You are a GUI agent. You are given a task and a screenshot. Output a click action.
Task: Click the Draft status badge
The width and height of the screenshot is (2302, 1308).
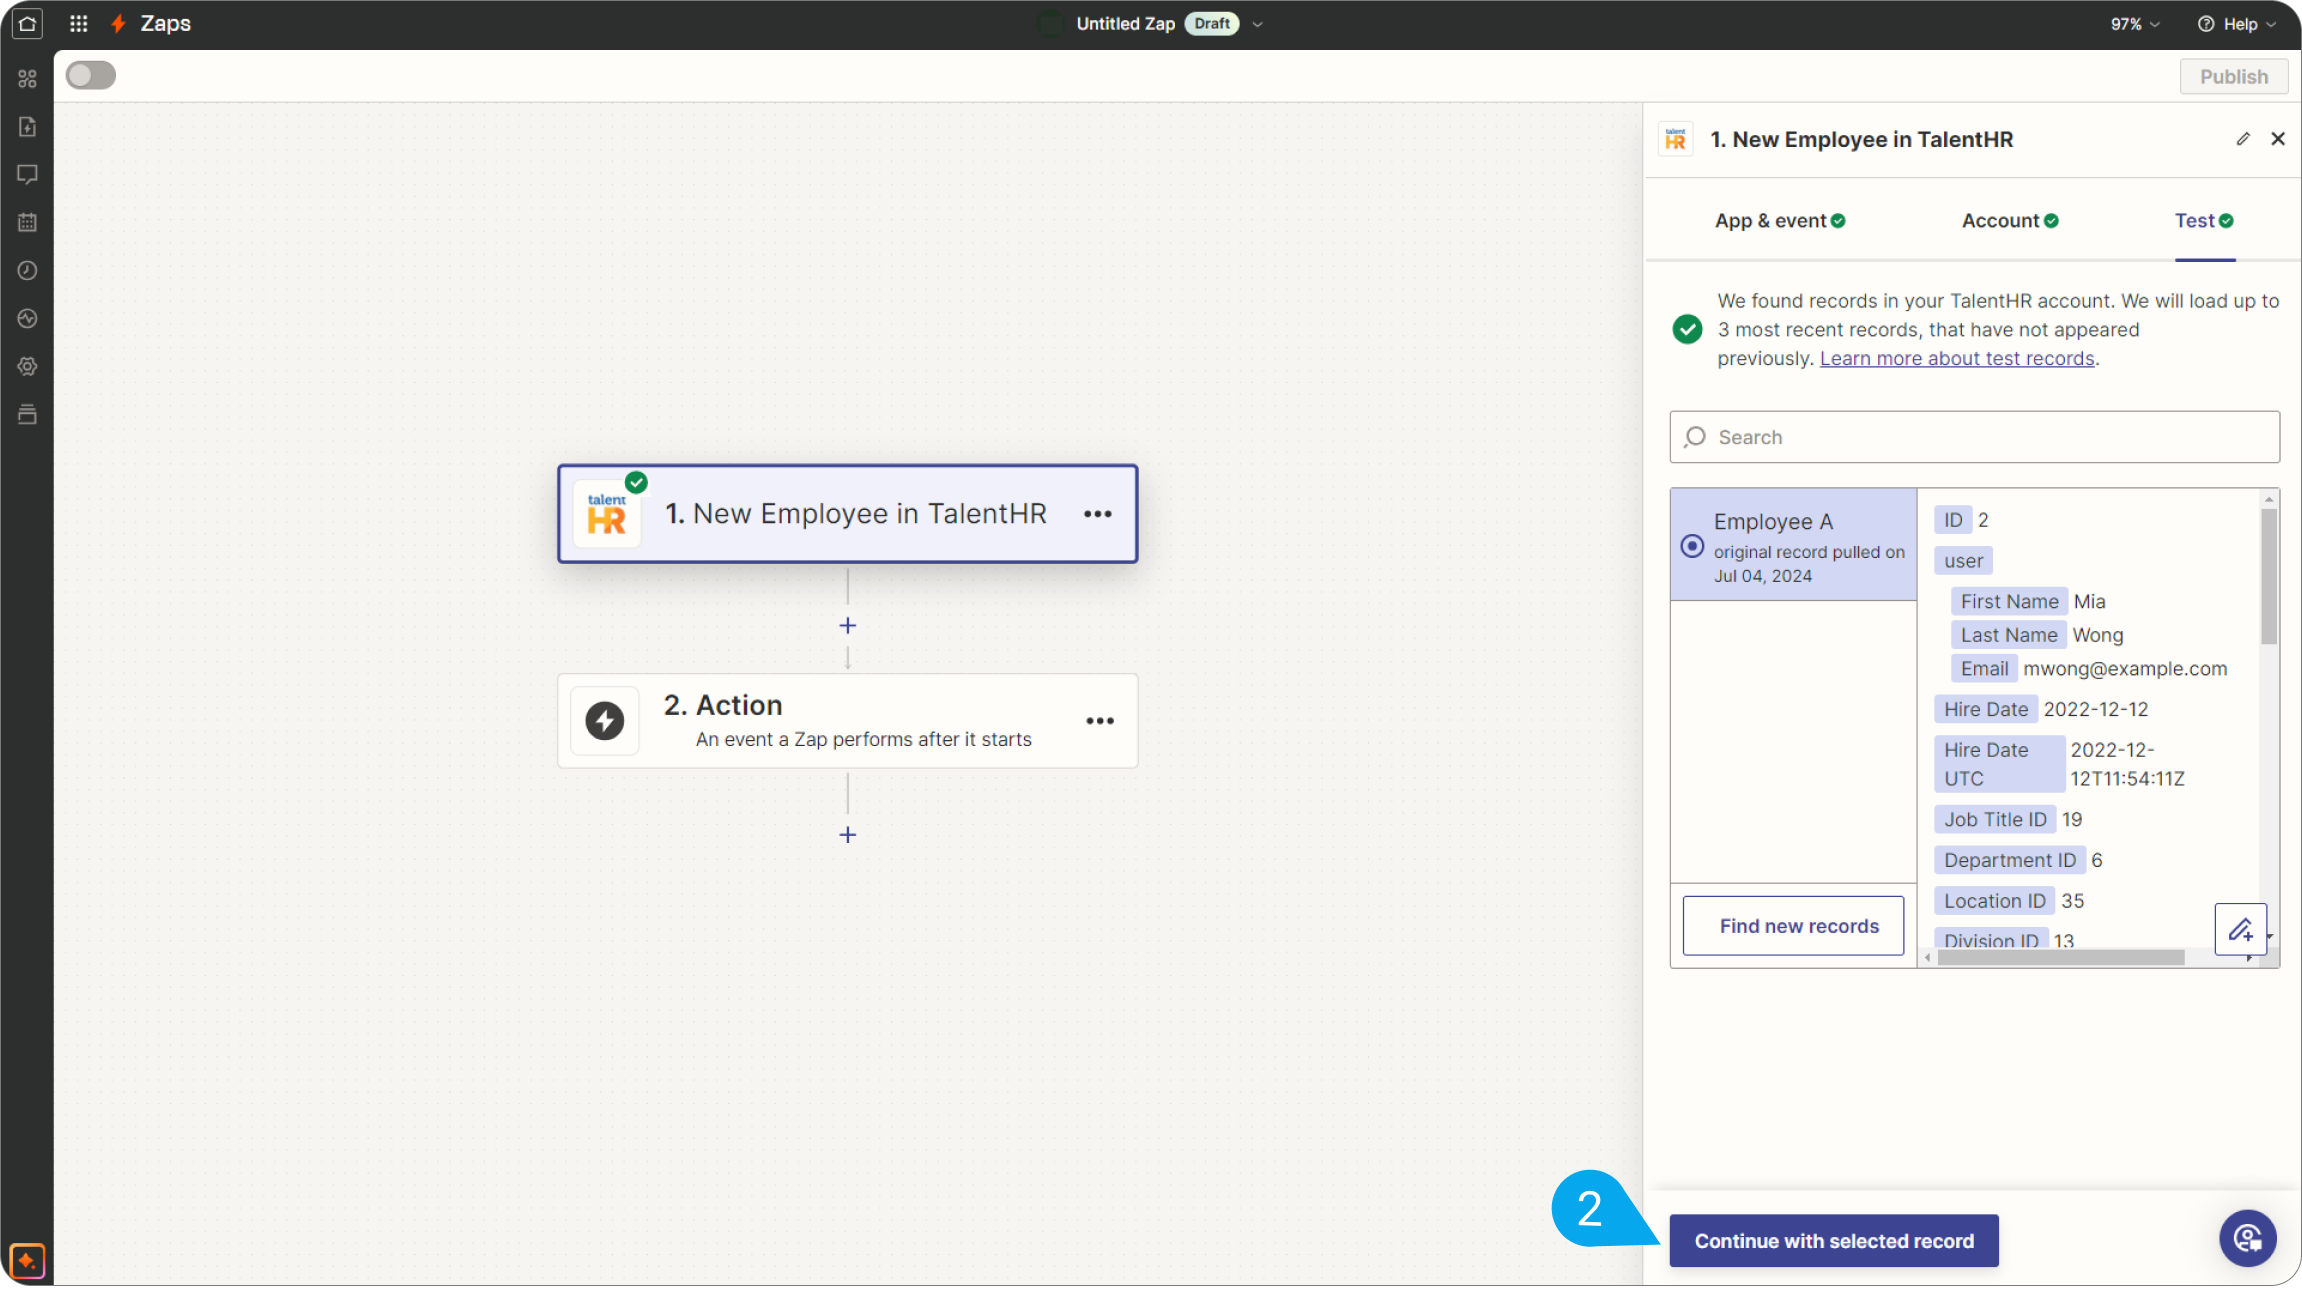(x=1211, y=24)
